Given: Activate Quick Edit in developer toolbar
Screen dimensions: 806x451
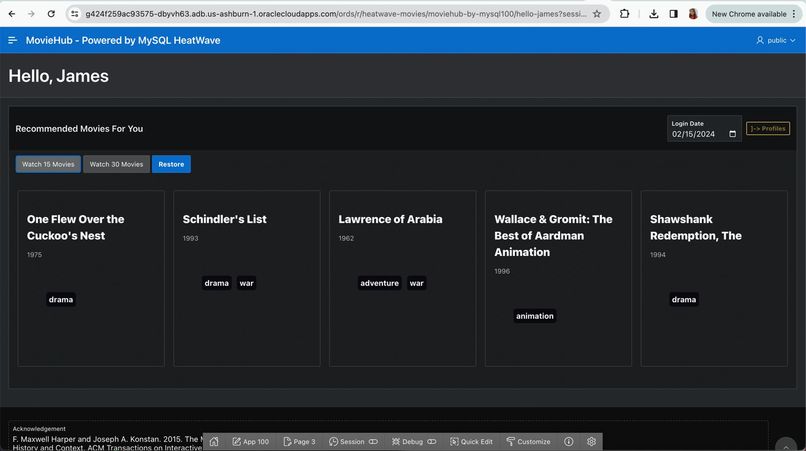Looking at the screenshot, I should (x=471, y=441).
